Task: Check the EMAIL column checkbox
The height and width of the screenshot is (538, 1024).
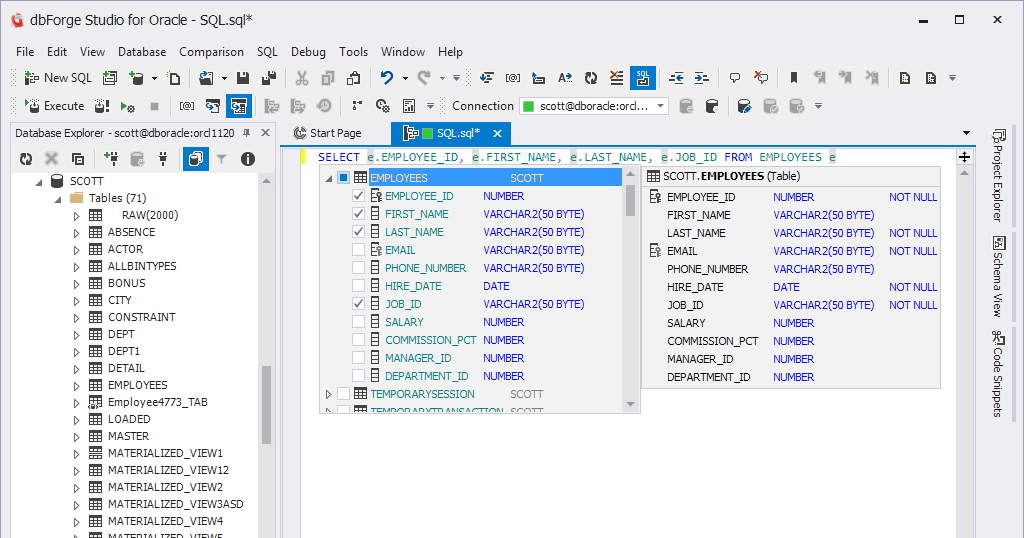Action: tap(358, 249)
